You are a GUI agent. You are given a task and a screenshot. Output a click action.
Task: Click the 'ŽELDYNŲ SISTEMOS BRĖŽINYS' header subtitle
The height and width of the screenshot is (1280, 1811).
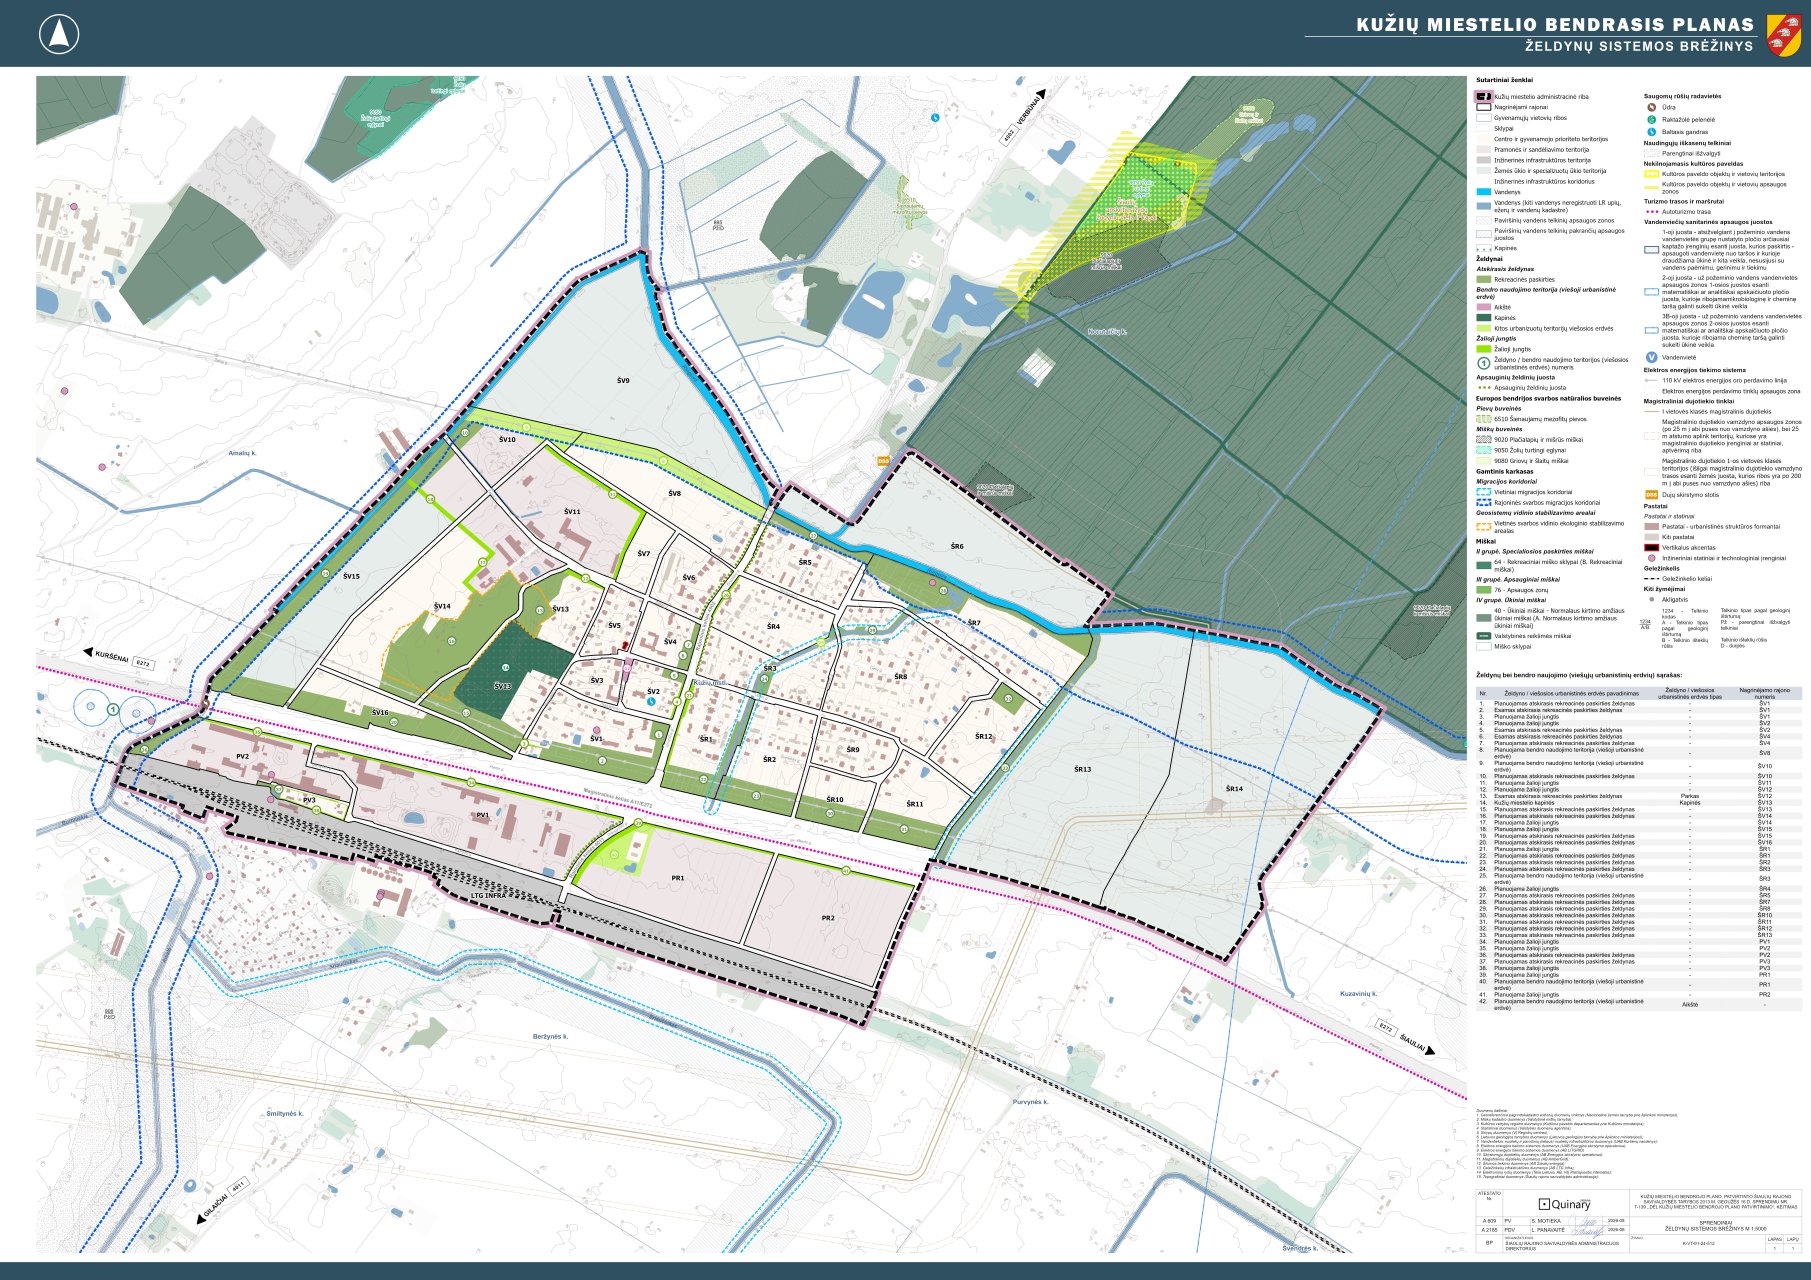click(1639, 46)
